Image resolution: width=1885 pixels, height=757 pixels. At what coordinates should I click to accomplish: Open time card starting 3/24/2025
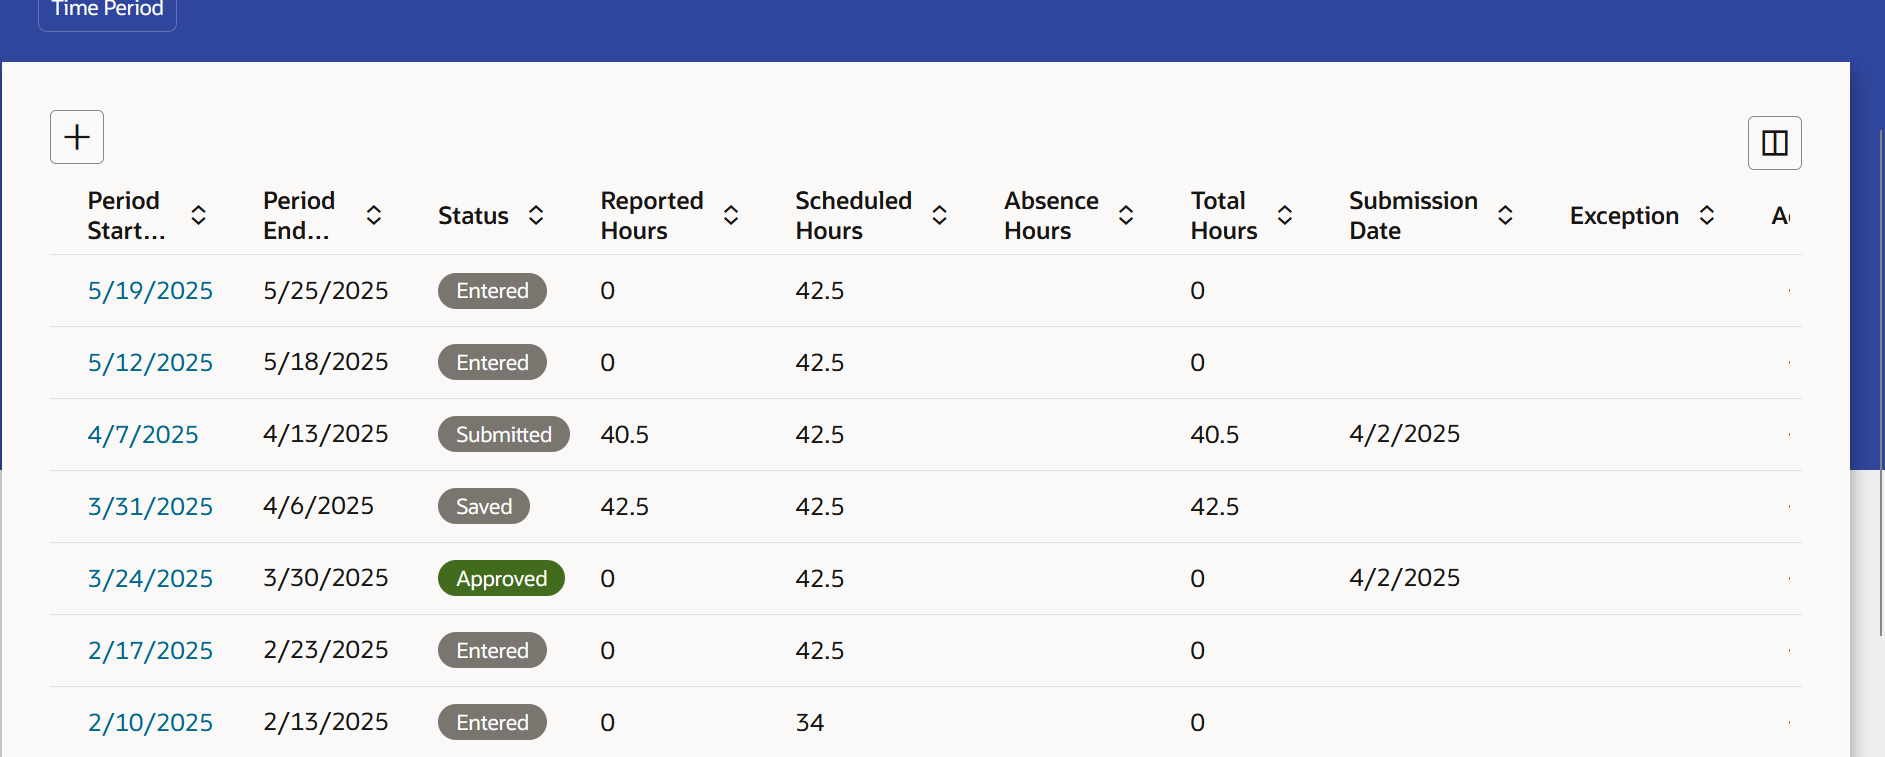(x=150, y=579)
